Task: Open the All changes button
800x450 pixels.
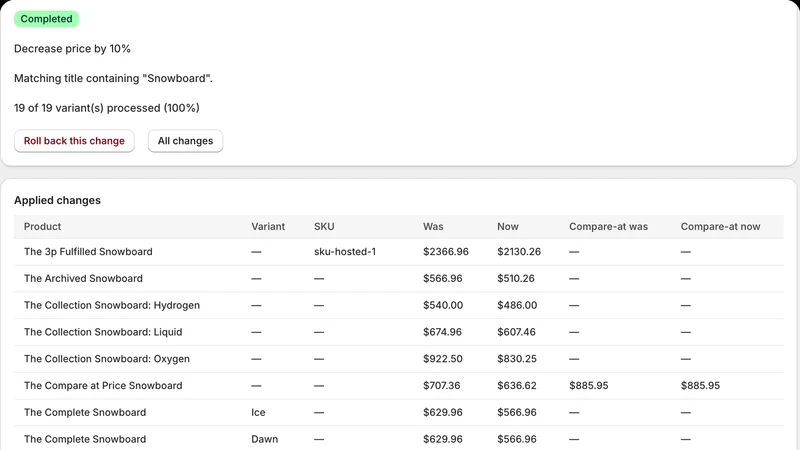Action: 185,141
